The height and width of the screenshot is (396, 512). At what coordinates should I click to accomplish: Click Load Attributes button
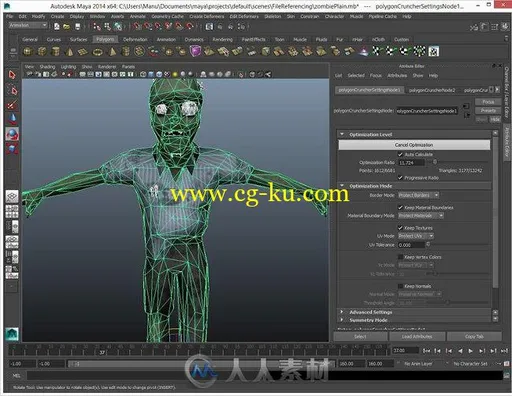pos(417,337)
